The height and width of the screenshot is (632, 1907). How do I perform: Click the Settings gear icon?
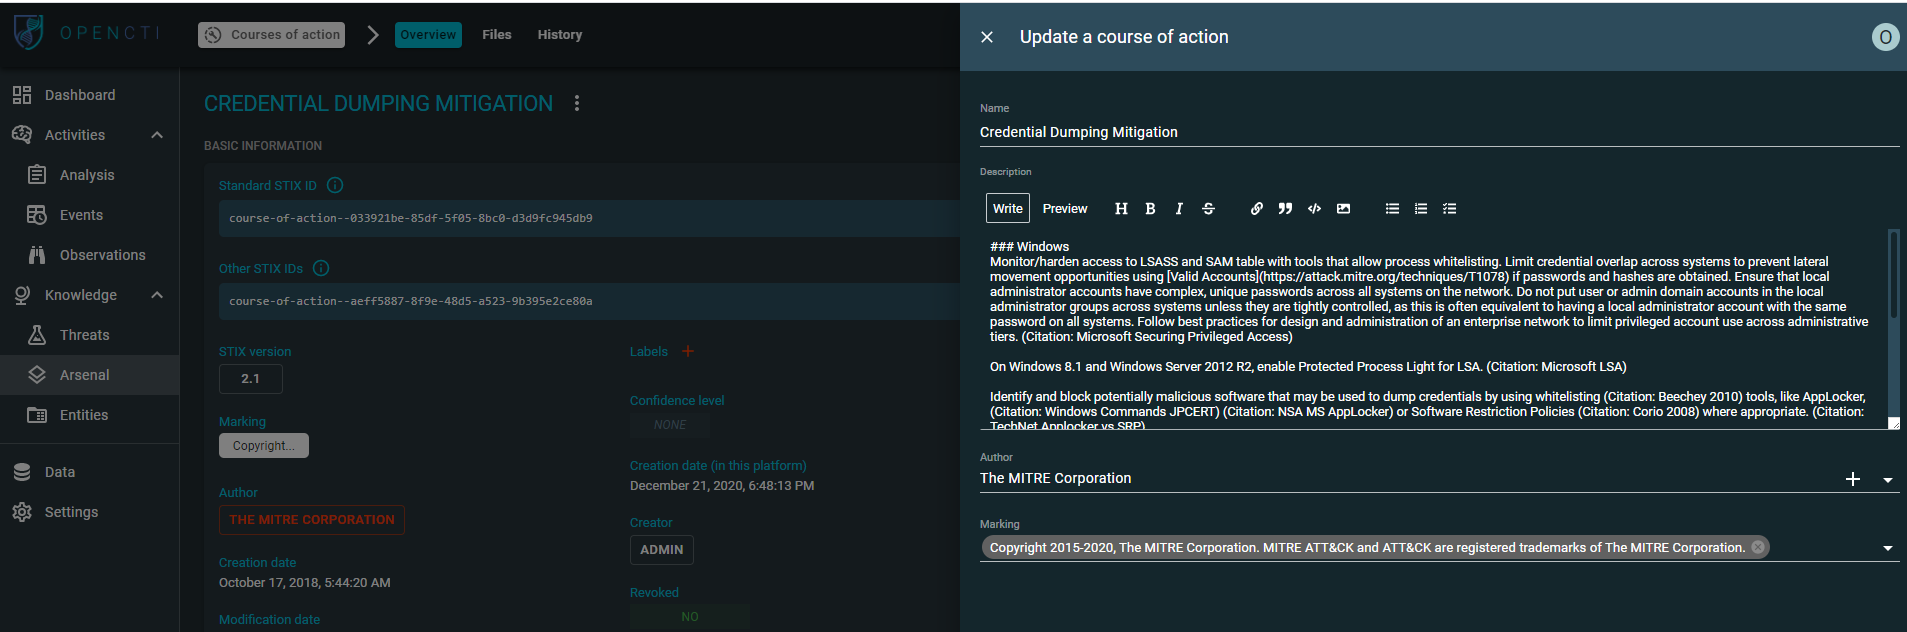[x=22, y=512]
